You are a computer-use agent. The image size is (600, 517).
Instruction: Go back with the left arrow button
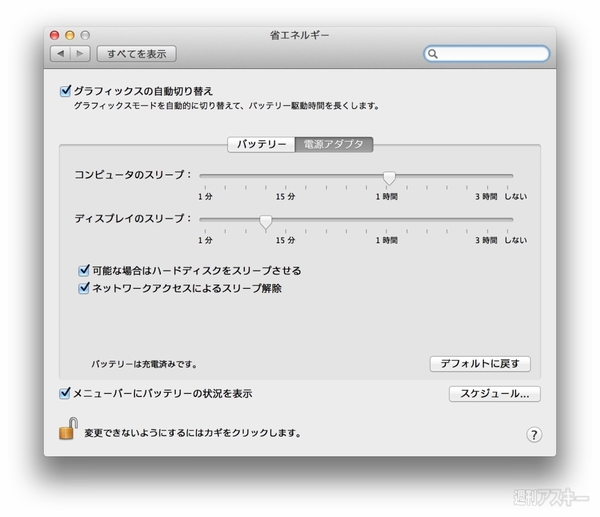coord(60,54)
